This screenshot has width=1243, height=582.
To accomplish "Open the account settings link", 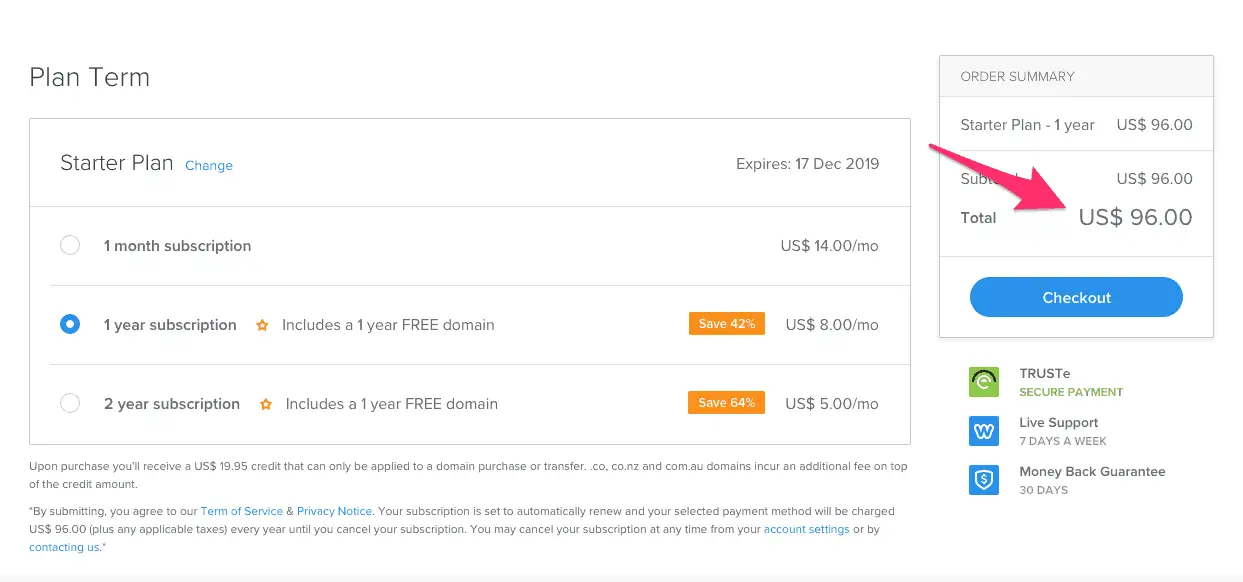I will pyautogui.click(x=807, y=529).
